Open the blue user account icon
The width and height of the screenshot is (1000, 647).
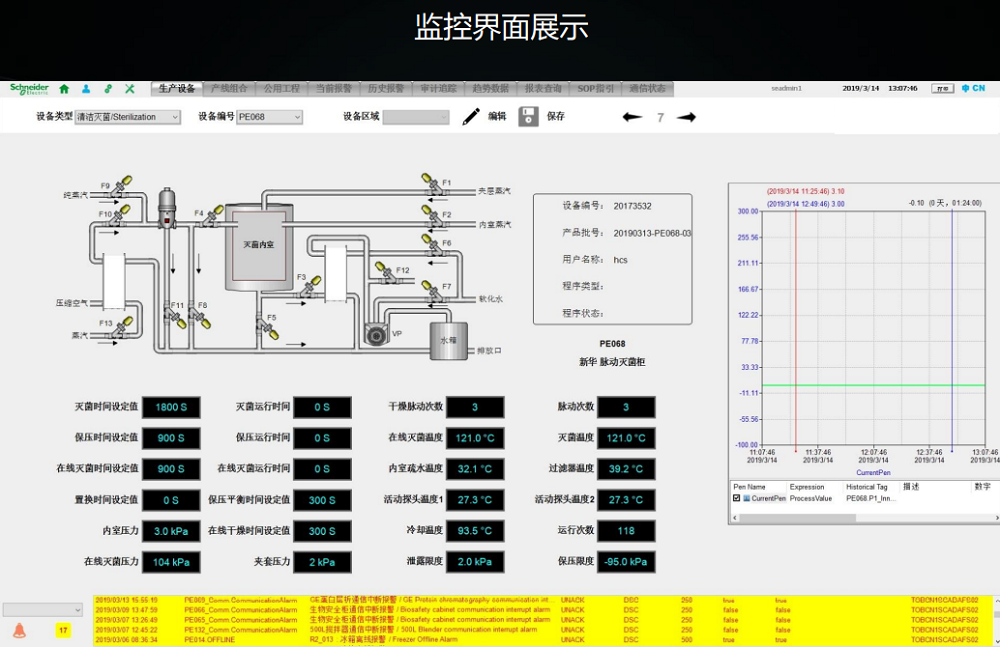(x=86, y=89)
